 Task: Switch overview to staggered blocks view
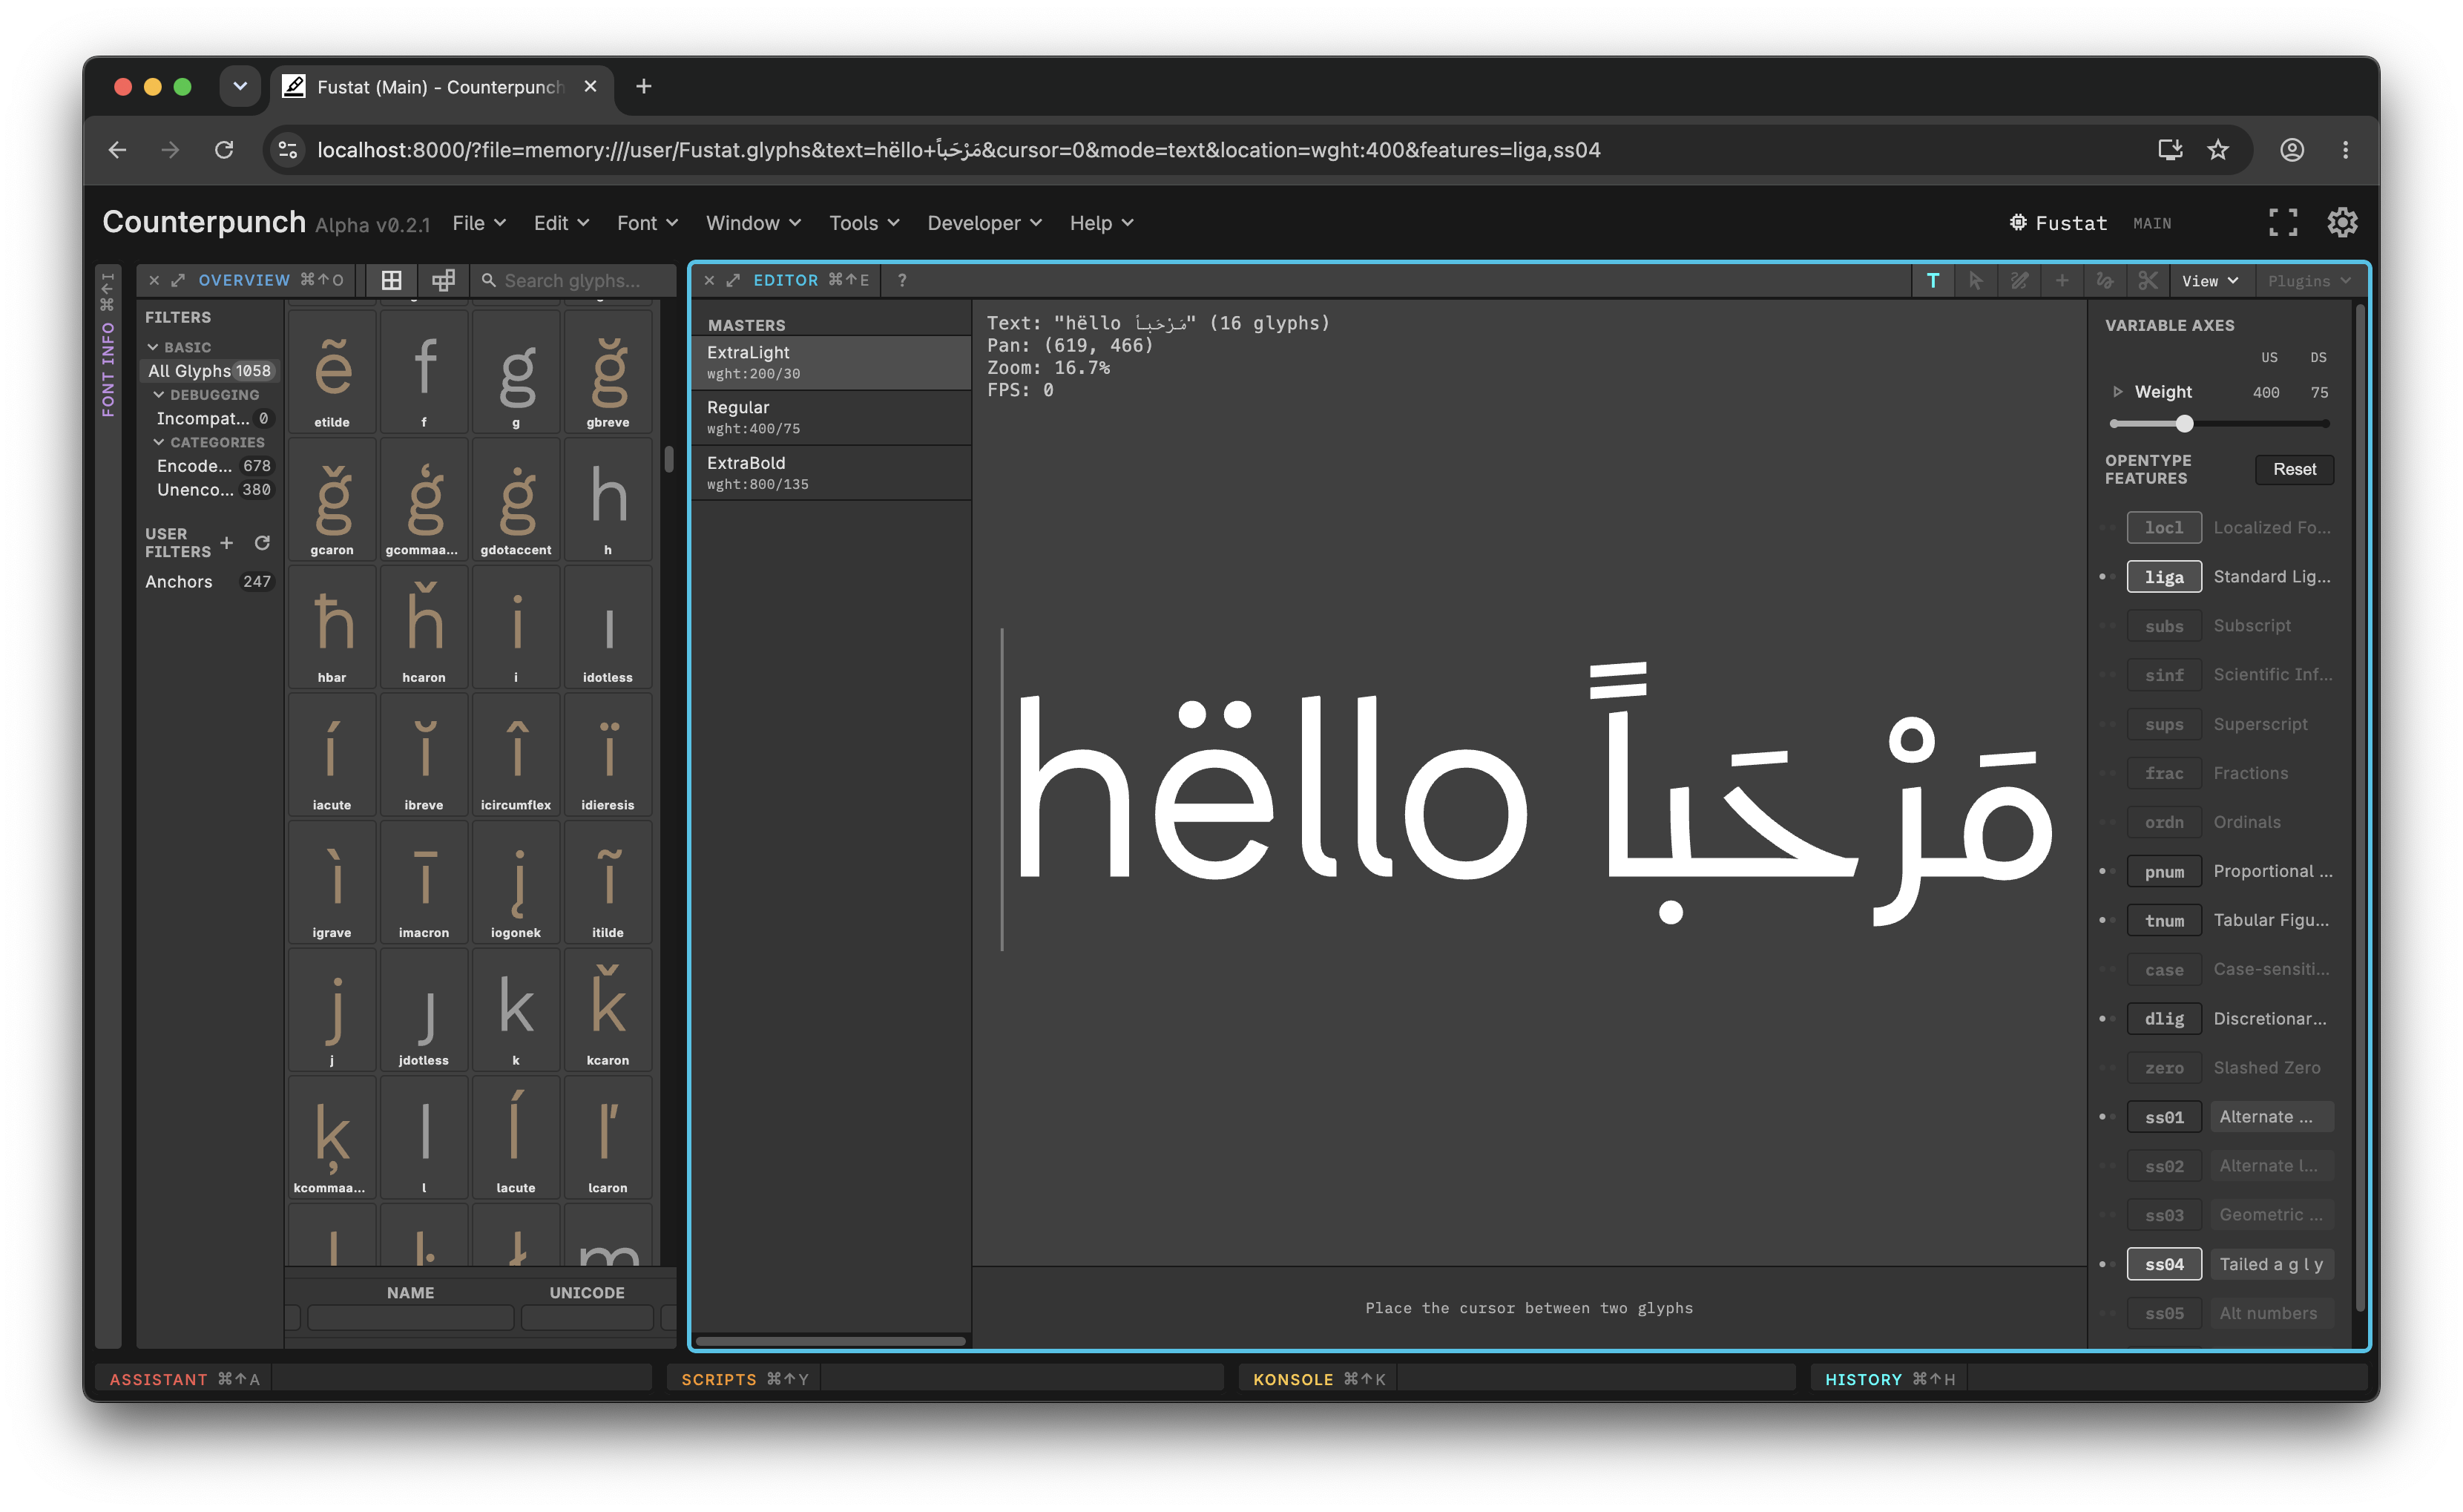(443, 281)
